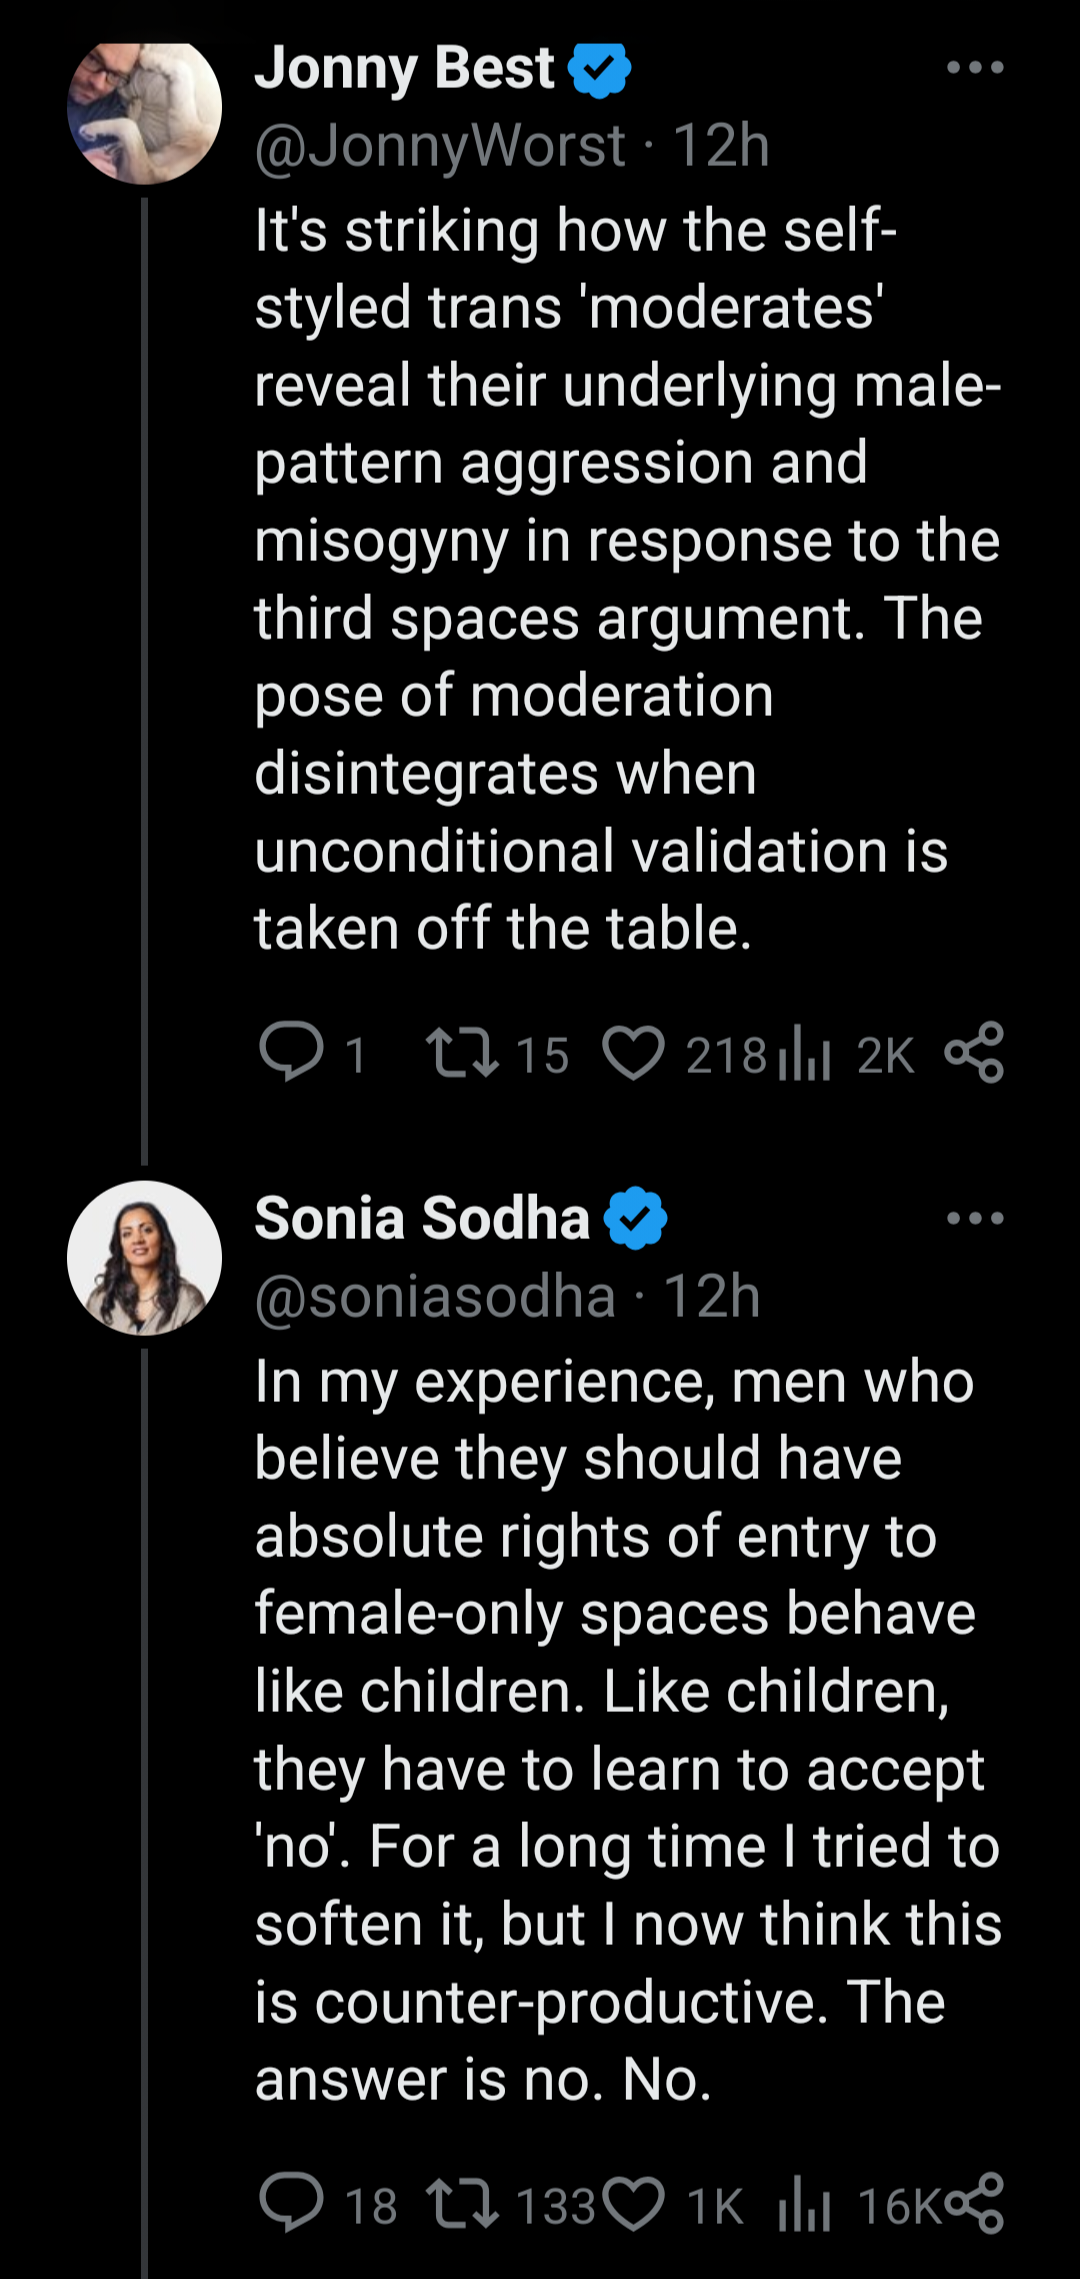
Task: Open Jonny Best display name
Action: pyautogui.click(x=404, y=69)
